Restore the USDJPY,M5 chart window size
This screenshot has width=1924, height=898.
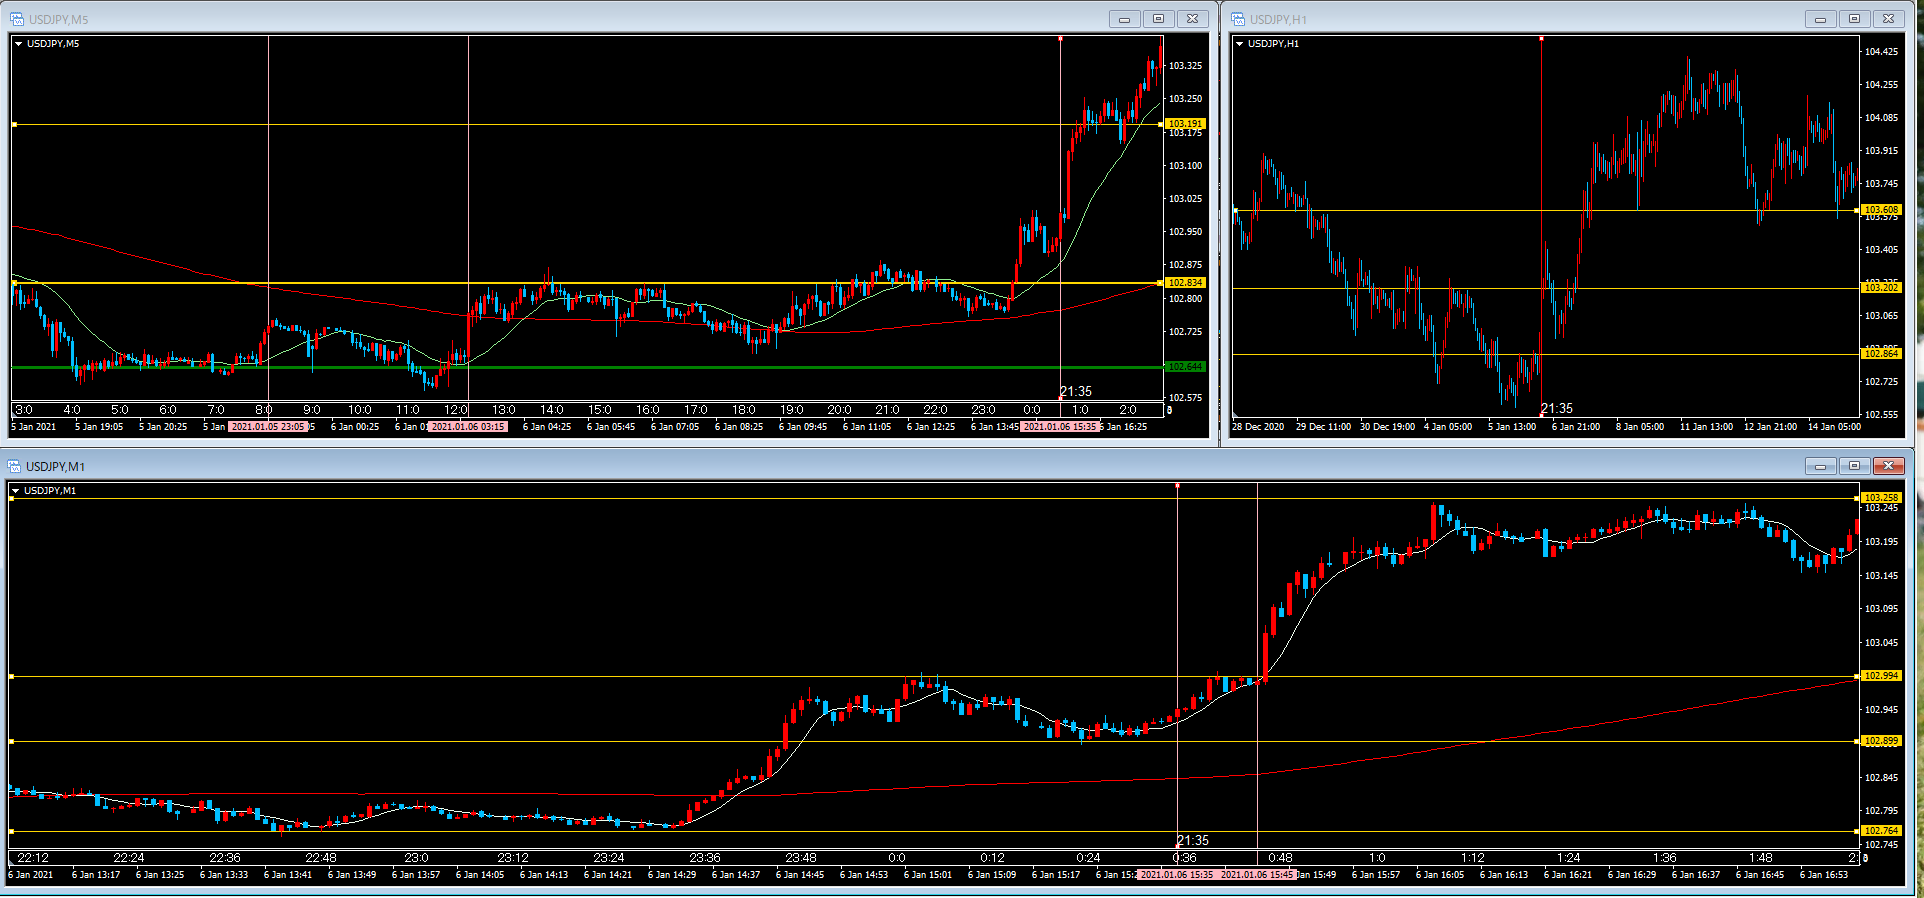point(1158,19)
